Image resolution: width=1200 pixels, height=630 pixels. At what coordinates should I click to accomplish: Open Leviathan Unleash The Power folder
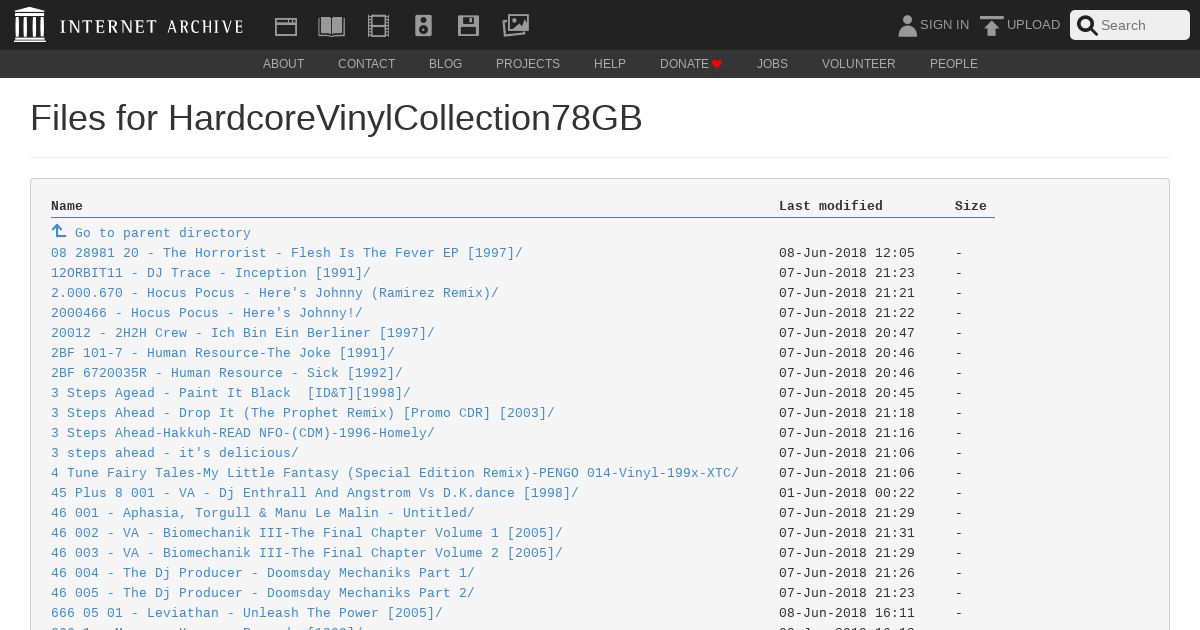pyautogui.click(x=247, y=613)
